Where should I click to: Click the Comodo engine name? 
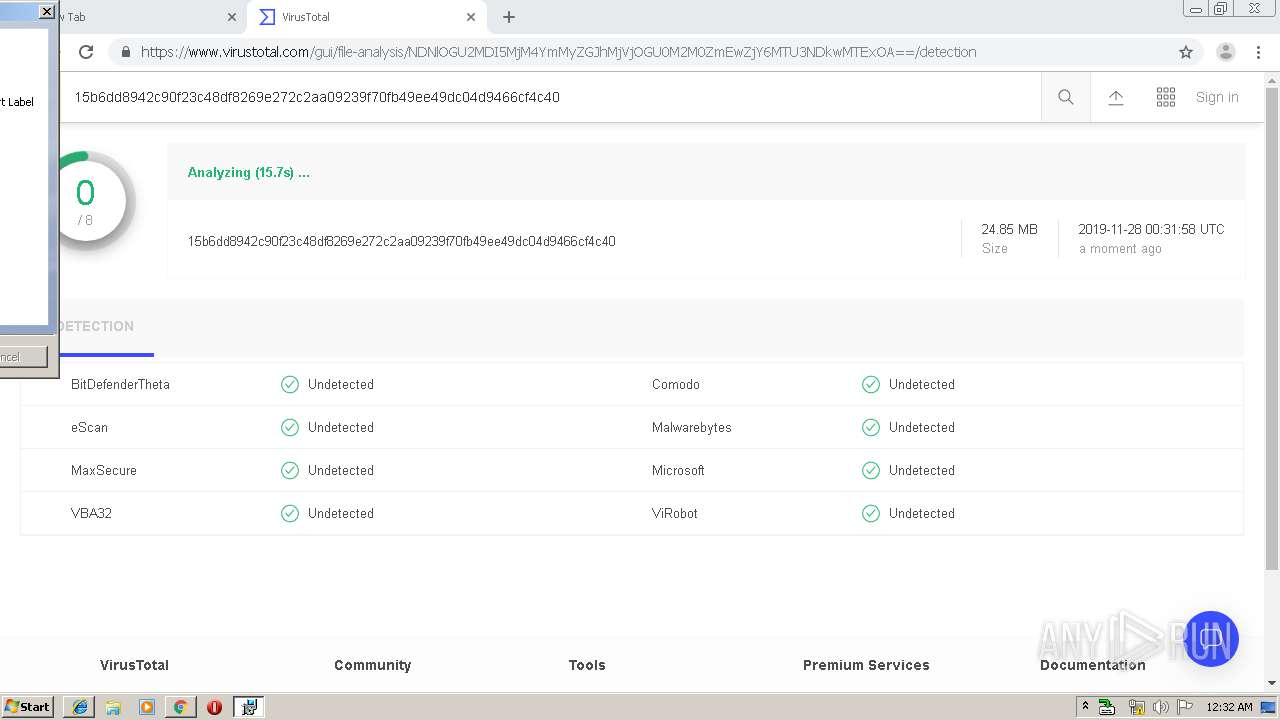tap(676, 384)
